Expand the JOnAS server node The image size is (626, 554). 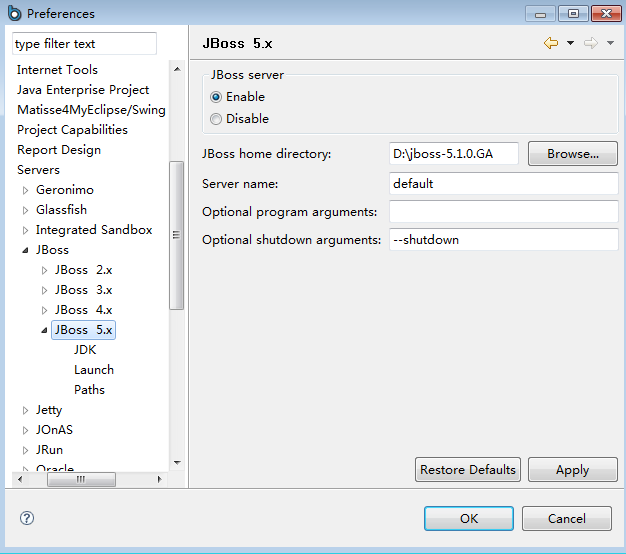[x=26, y=430]
